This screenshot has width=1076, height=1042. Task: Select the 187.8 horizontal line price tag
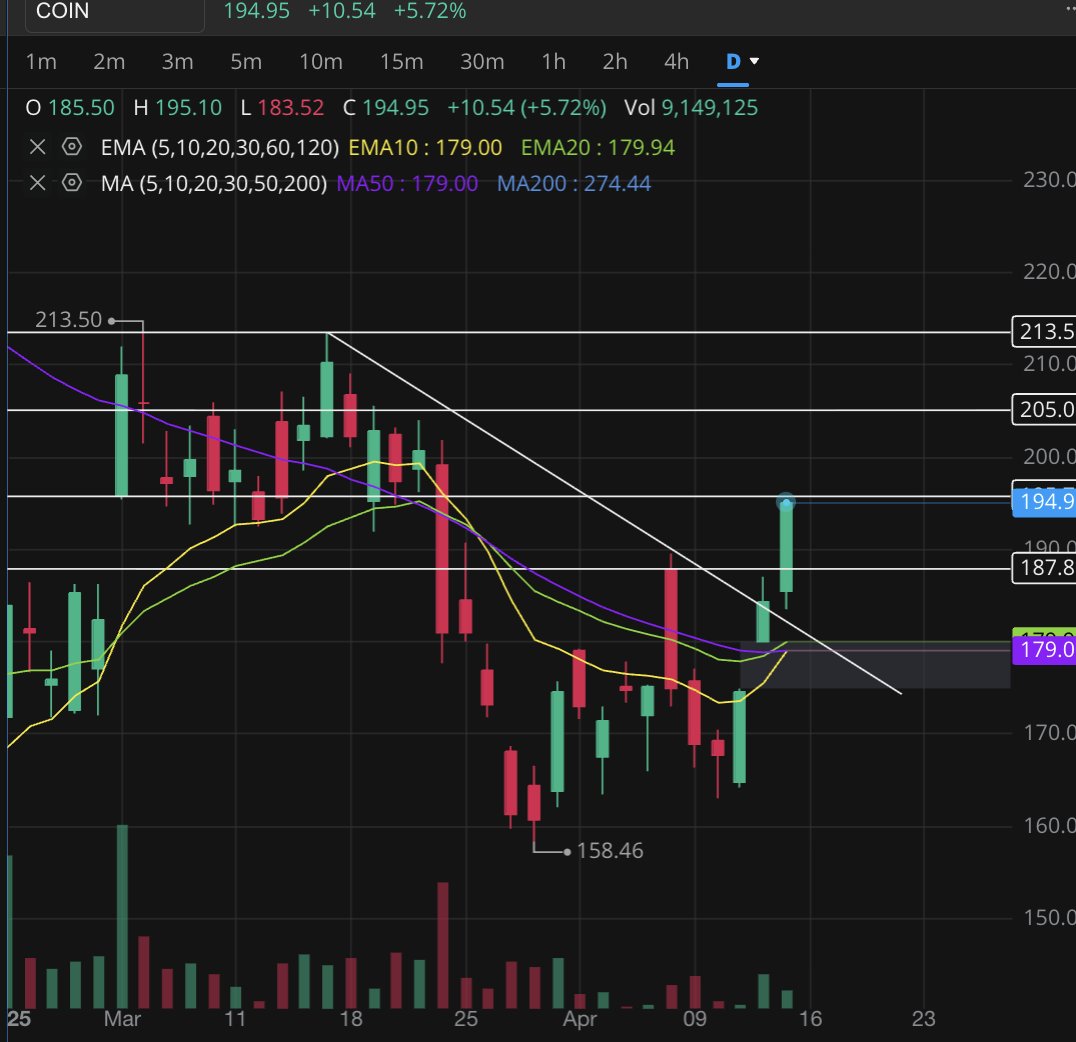[x=1044, y=568]
